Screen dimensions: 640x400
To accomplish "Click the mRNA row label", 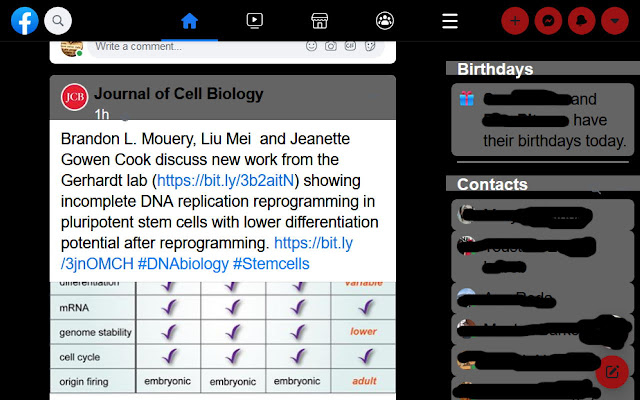I will tap(74, 307).
